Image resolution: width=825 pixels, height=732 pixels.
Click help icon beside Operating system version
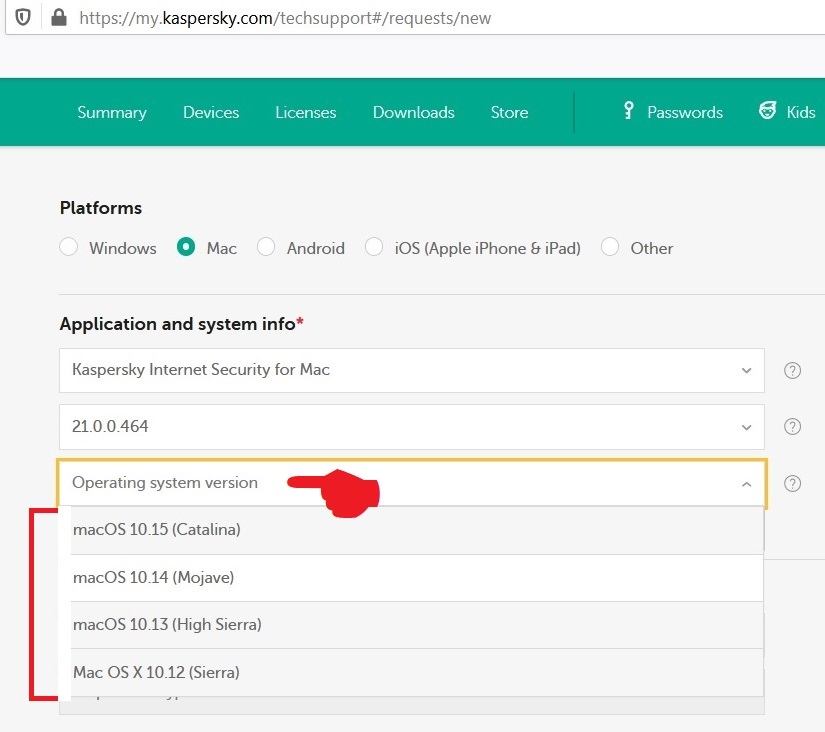(792, 484)
